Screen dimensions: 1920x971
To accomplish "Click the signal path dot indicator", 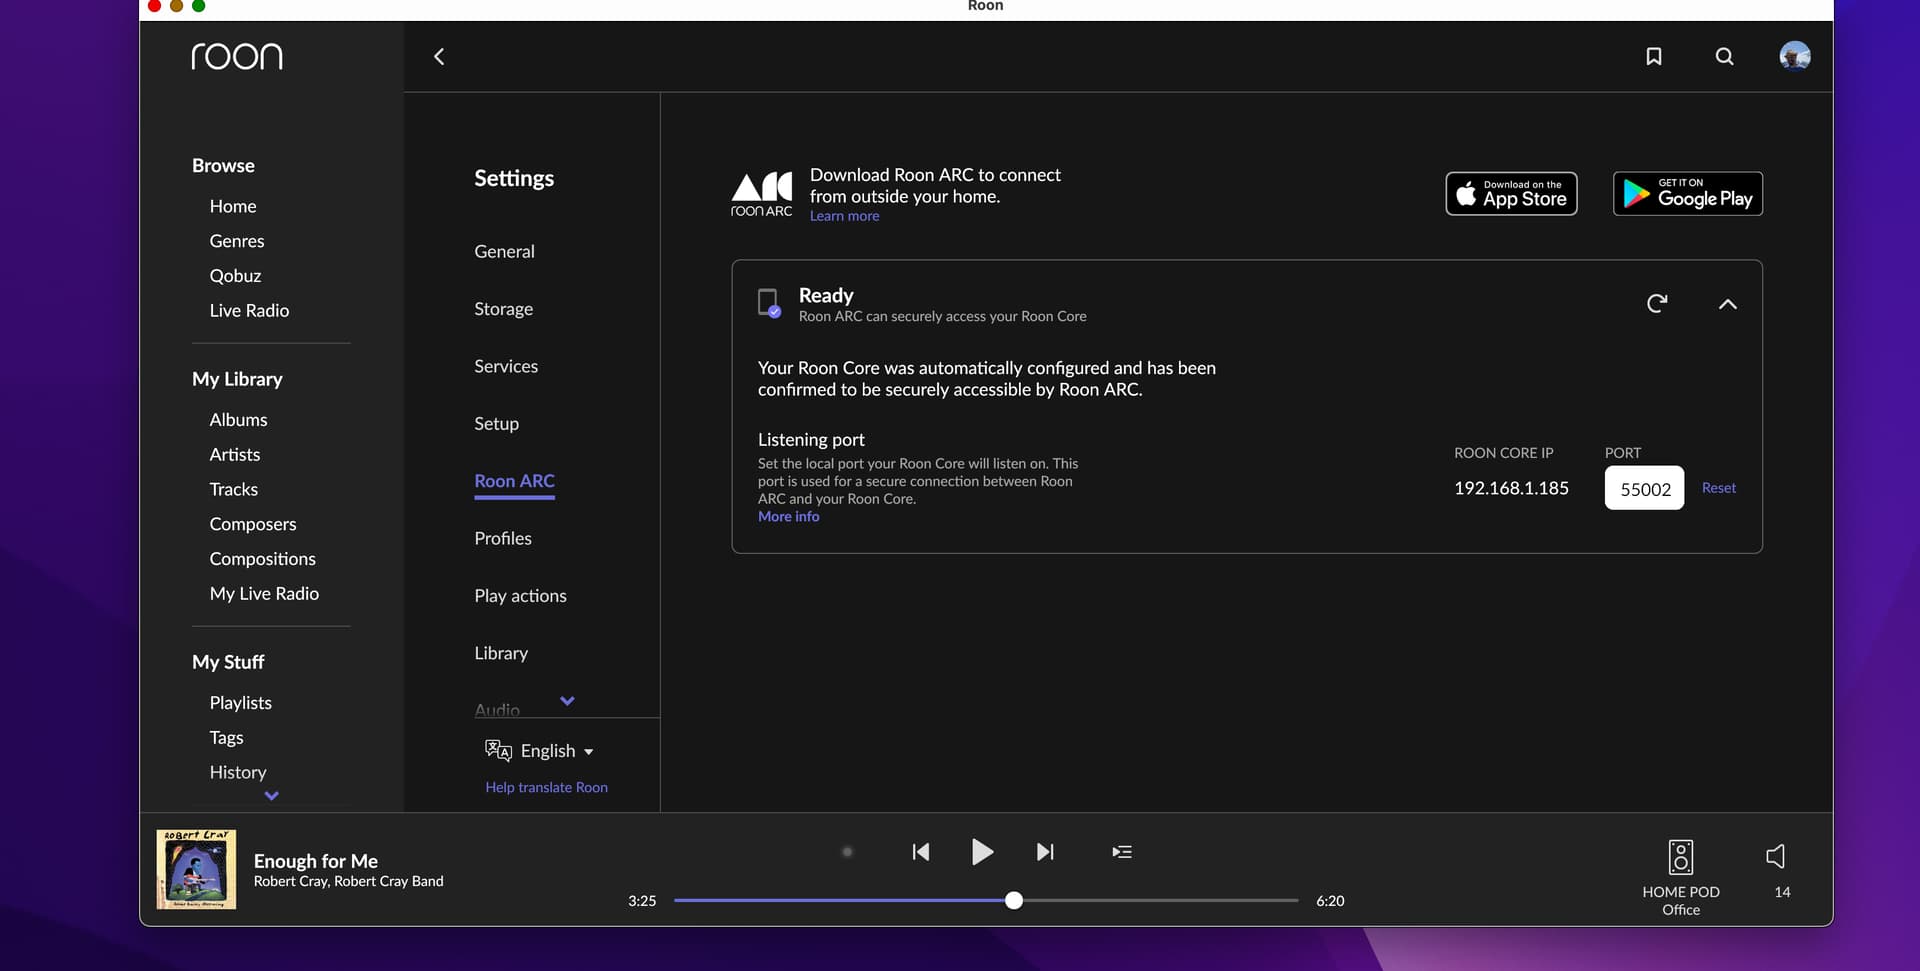I will pos(847,852).
